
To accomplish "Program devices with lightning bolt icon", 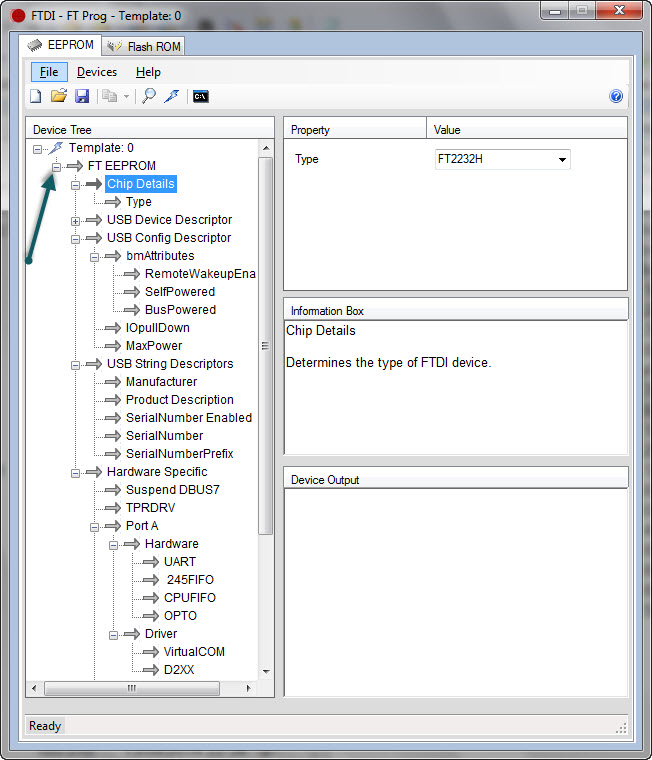I will click(172, 96).
